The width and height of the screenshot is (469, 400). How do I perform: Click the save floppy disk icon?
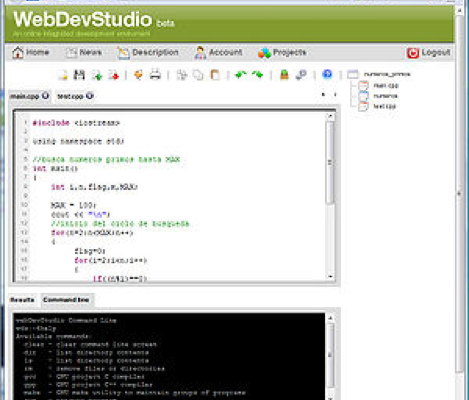click(x=79, y=75)
